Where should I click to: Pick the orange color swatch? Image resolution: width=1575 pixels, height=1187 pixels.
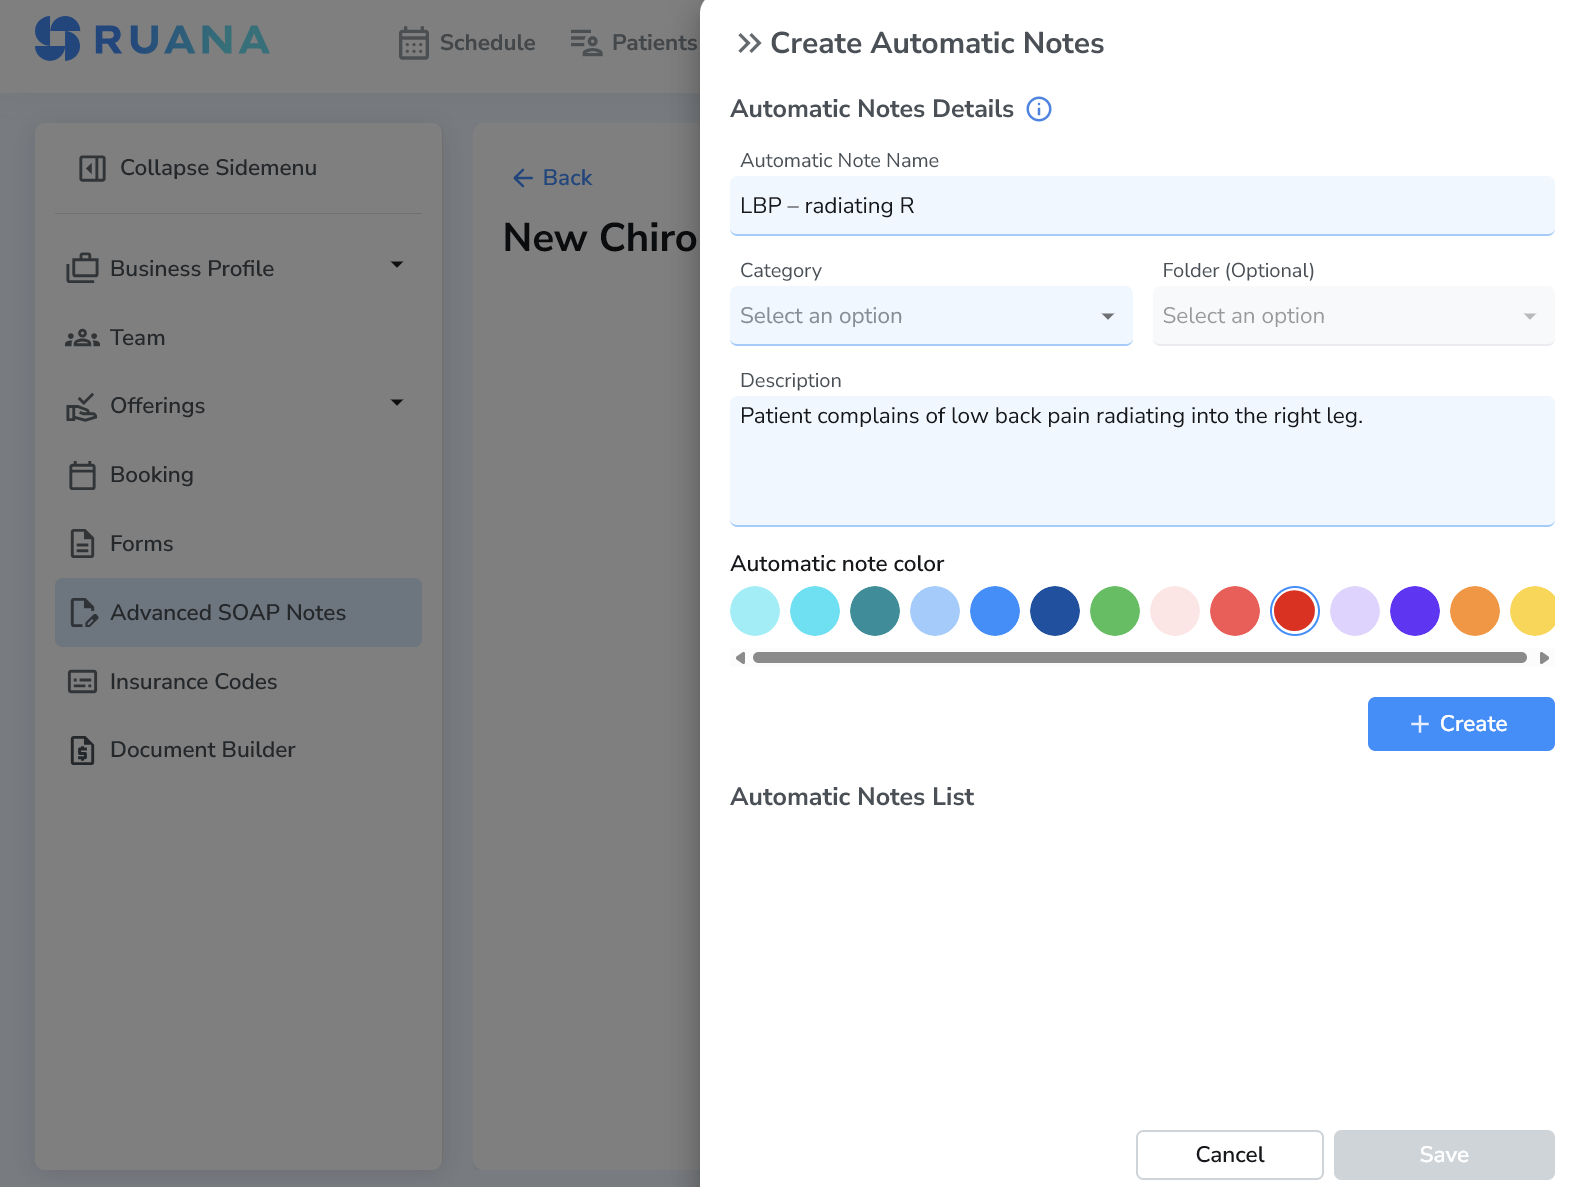pyautogui.click(x=1475, y=611)
